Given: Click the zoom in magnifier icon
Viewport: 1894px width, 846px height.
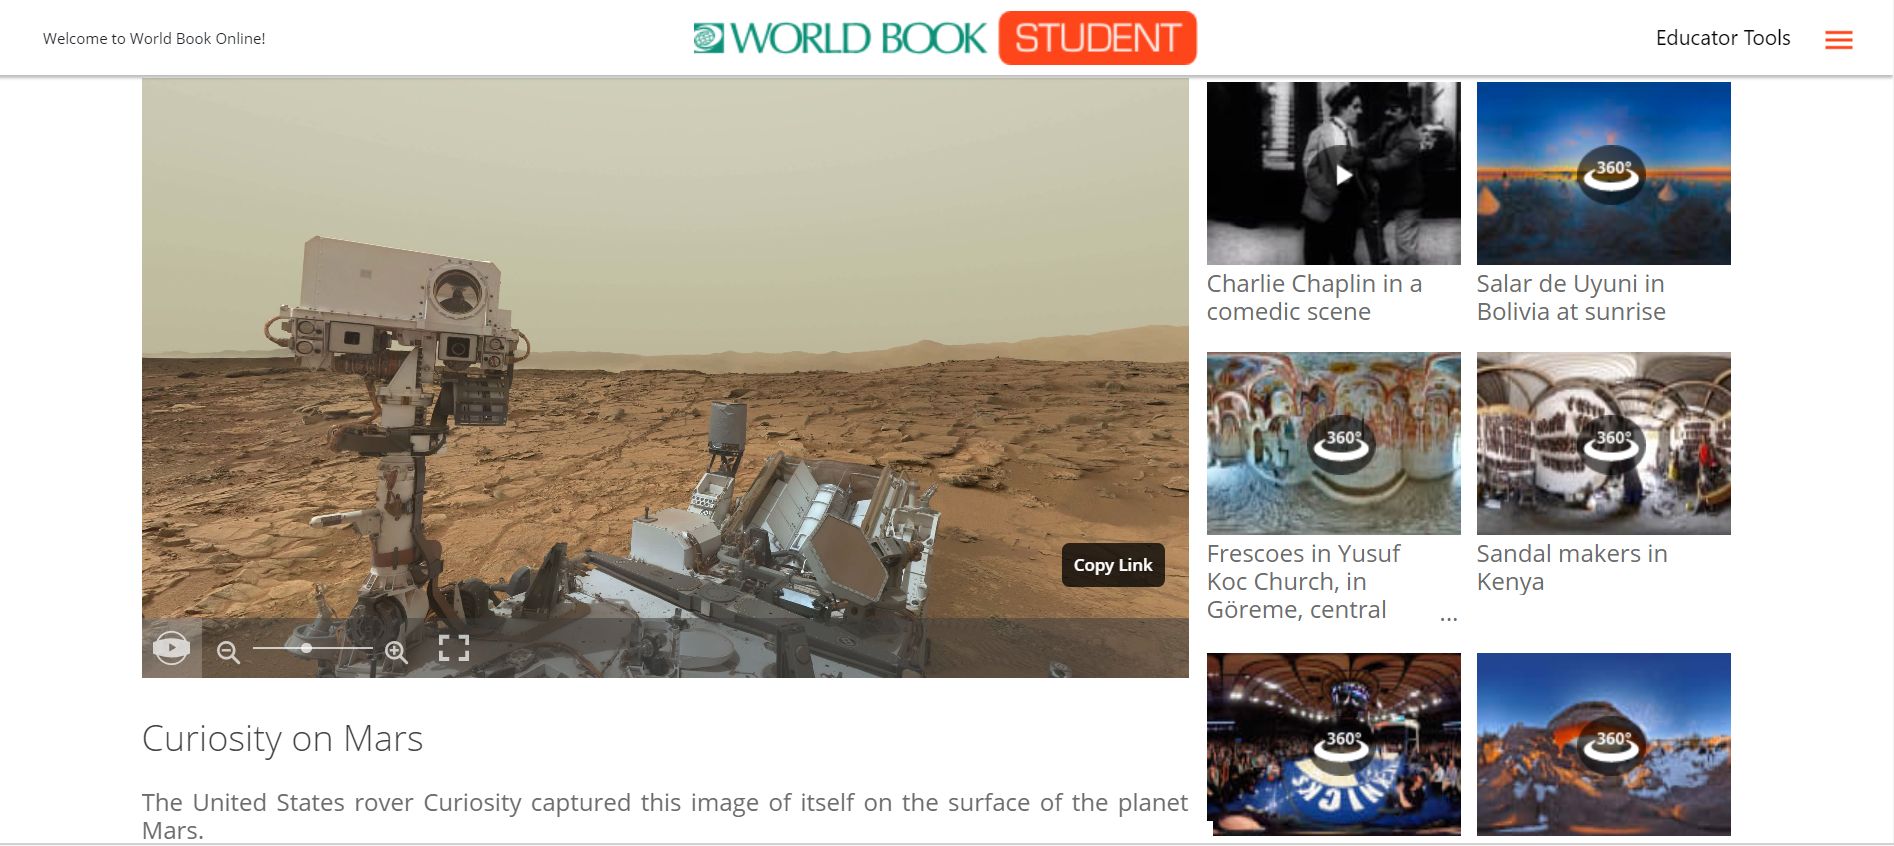Looking at the screenshot, I should click(x=396, y=652).
